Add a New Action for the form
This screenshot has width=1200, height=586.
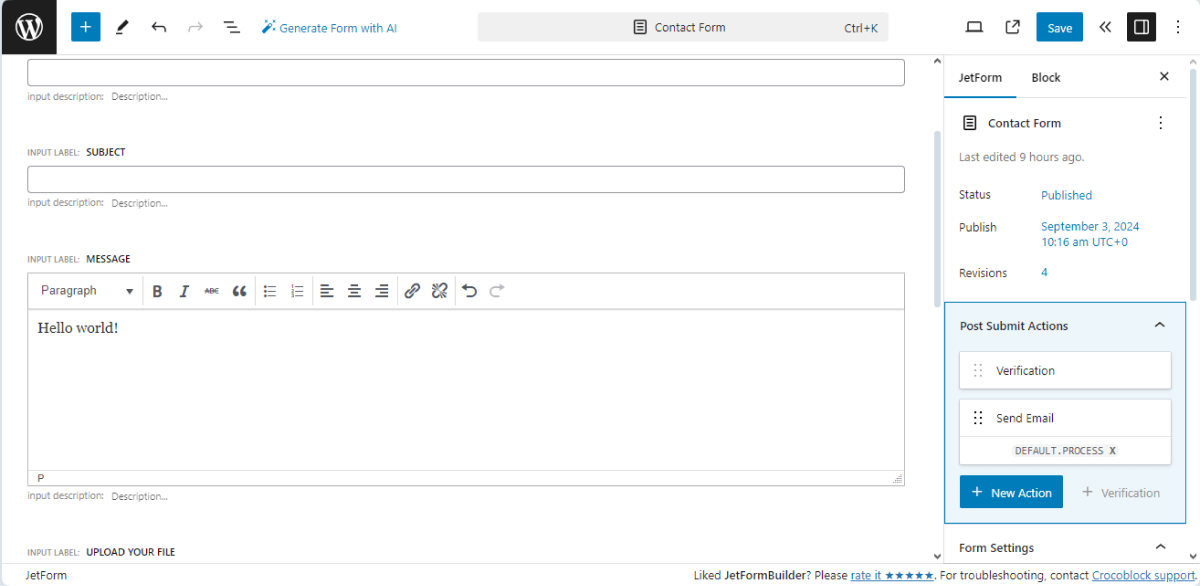1011,491
